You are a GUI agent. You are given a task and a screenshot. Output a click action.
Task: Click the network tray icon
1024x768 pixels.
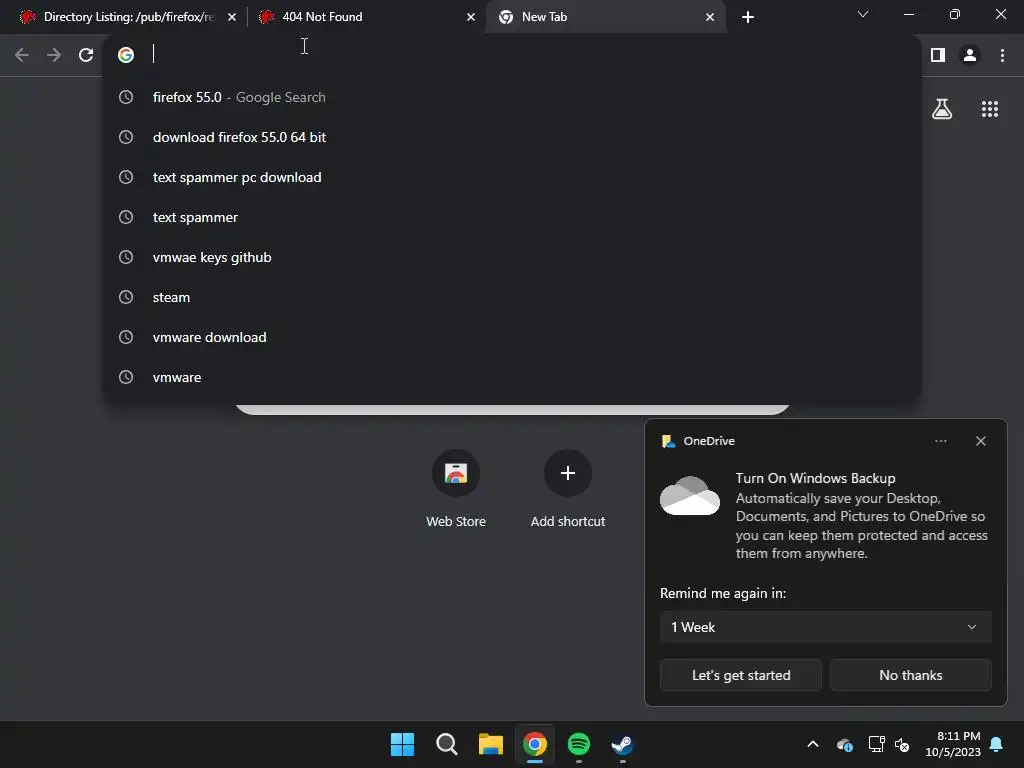pyautogui.click(x=876, y=744)
